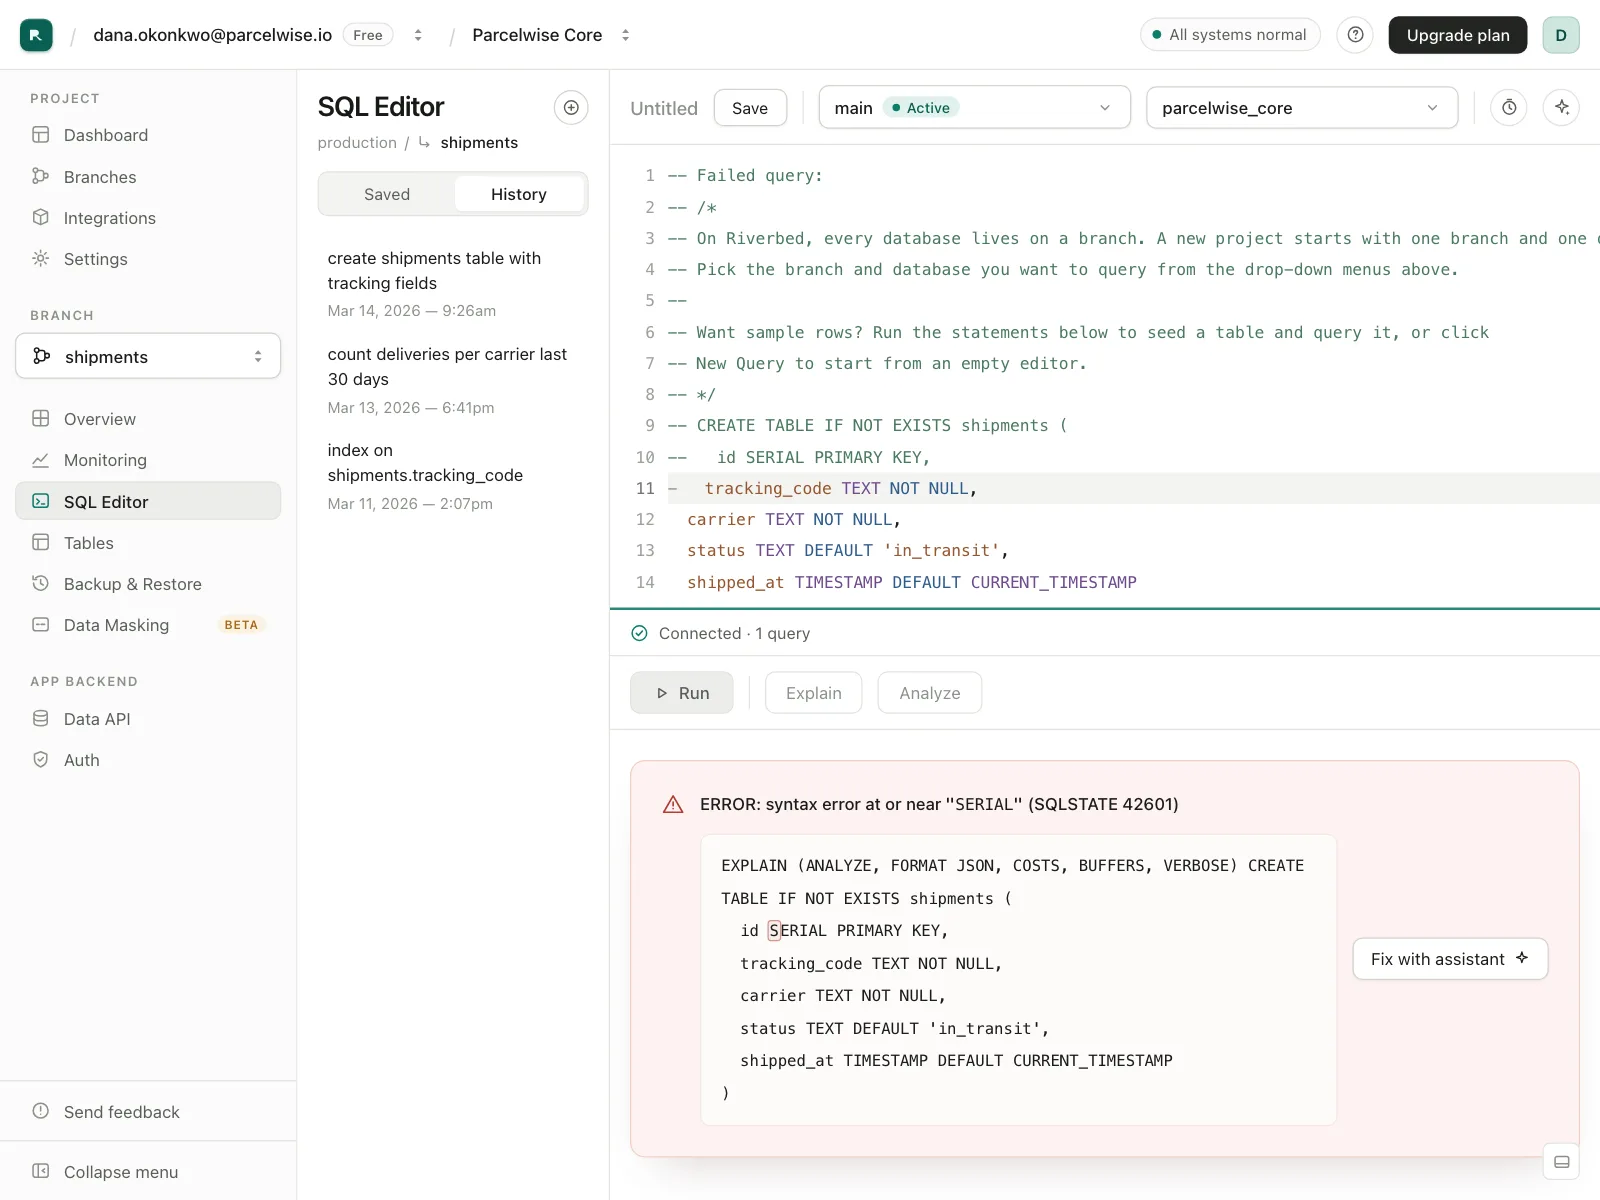The height and width of the screenshot is (1200, 1600).
Task: Open 'create shipments table with tracking fields' history entry
Action: point(453,284)
